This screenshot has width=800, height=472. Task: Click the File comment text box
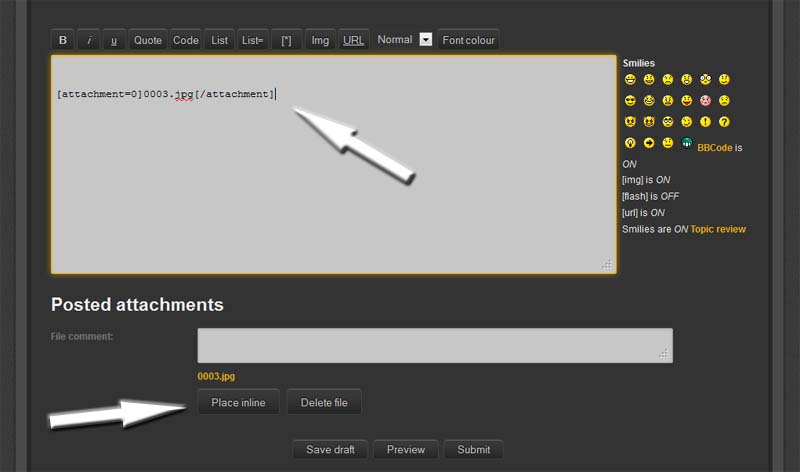coord(435,345)
